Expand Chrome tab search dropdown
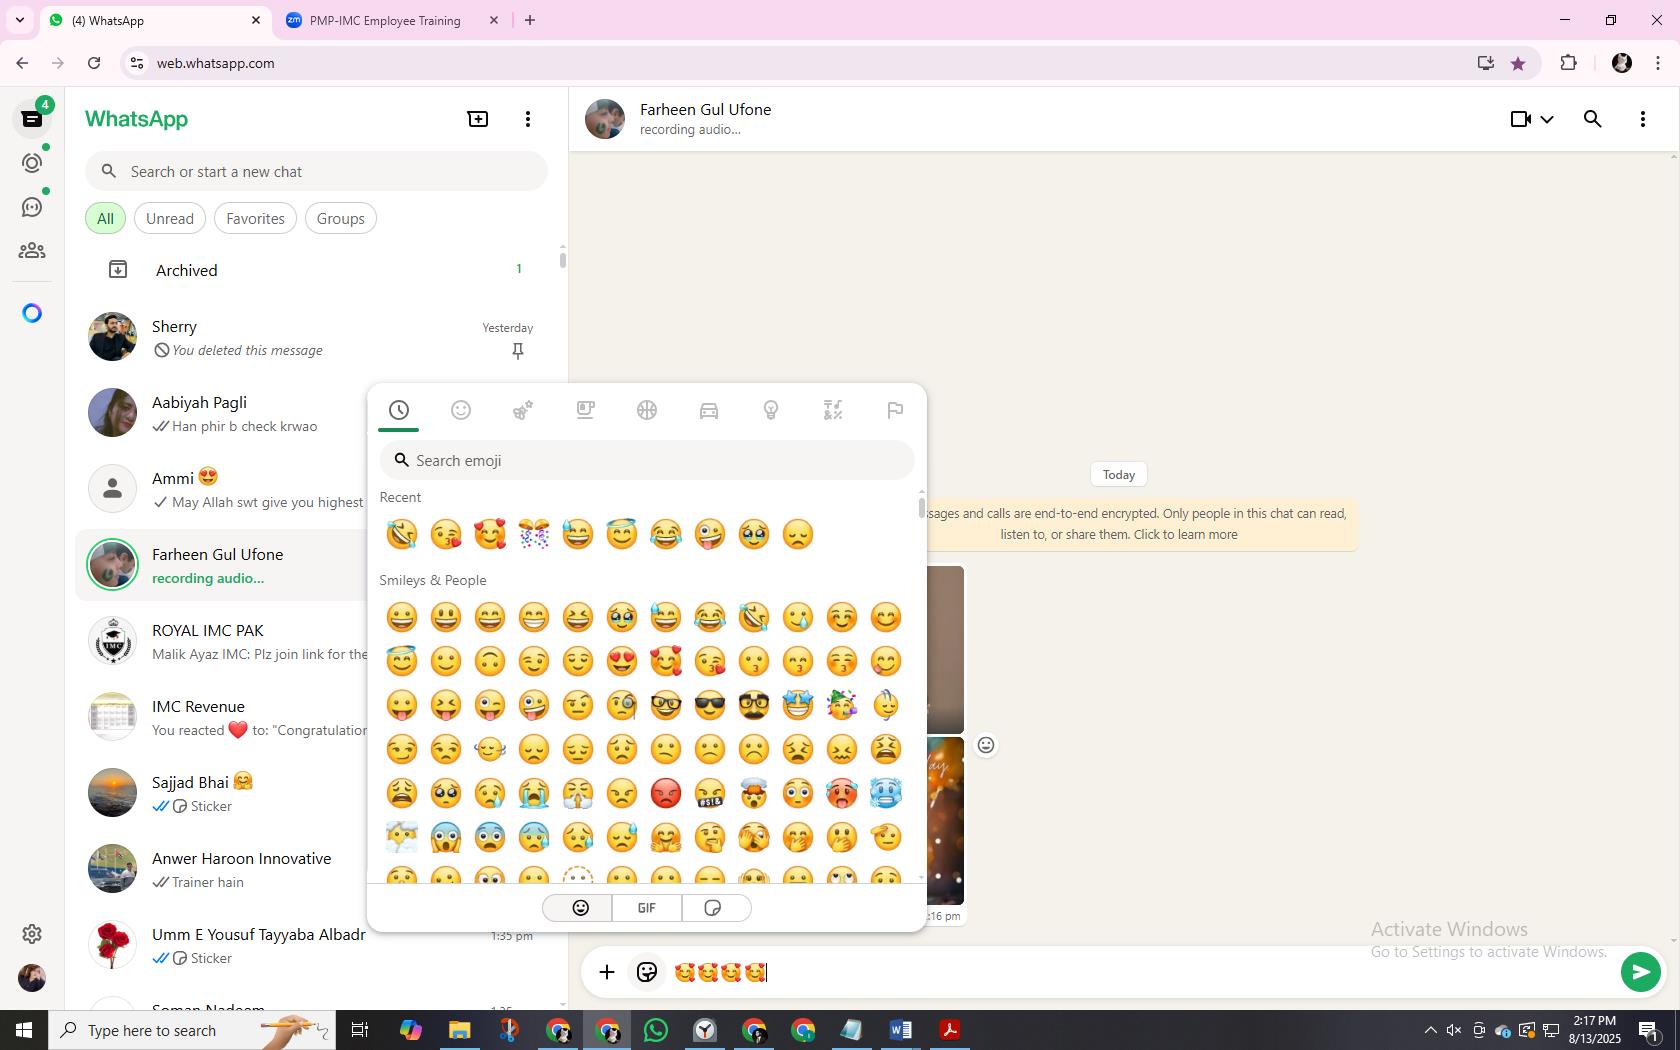Image resolution: width=1680 pixels, height=1050 pixels. pos(19,20)
